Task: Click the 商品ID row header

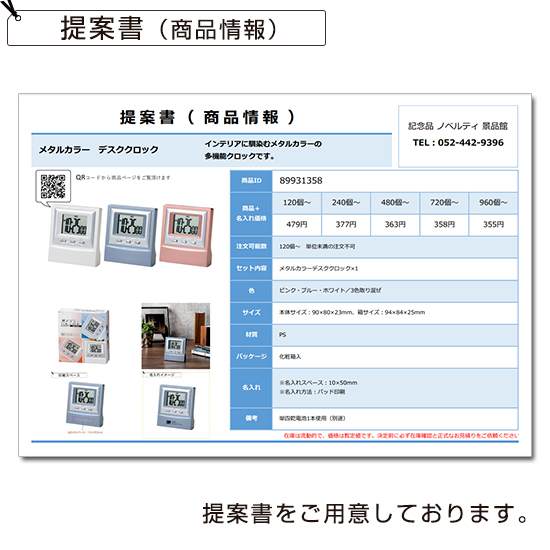Action: click(x=251, y=181)
